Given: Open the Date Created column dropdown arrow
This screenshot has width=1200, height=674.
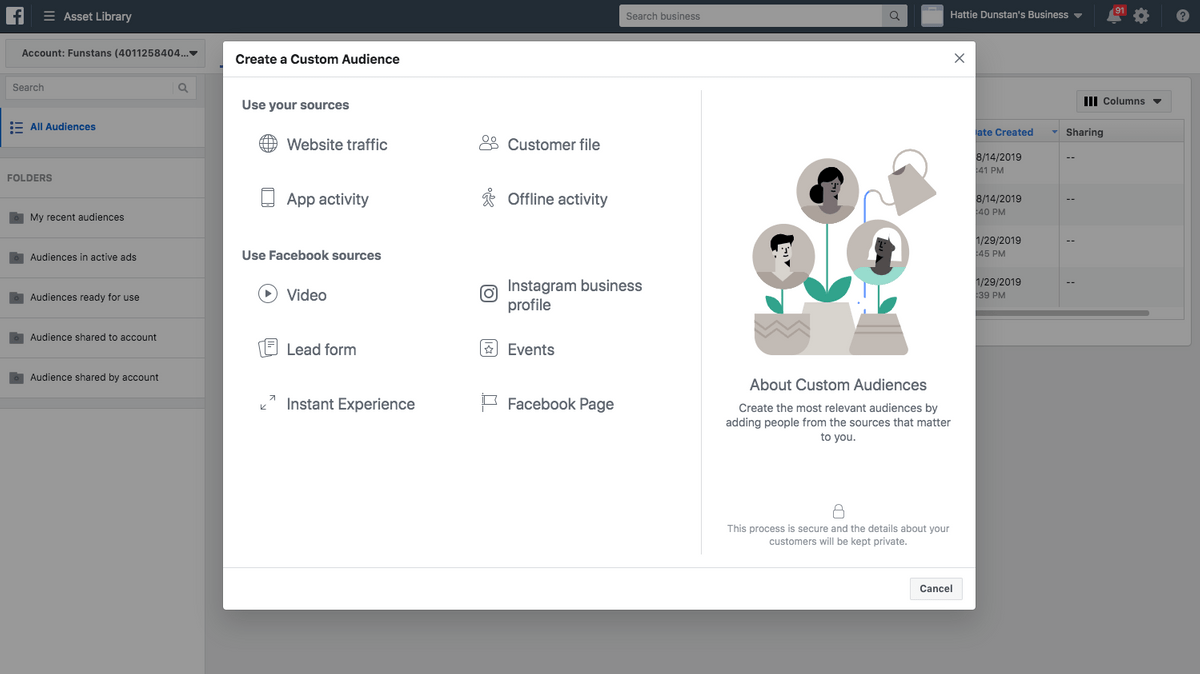Looking at the screenshot, I should pos(1054,132).
